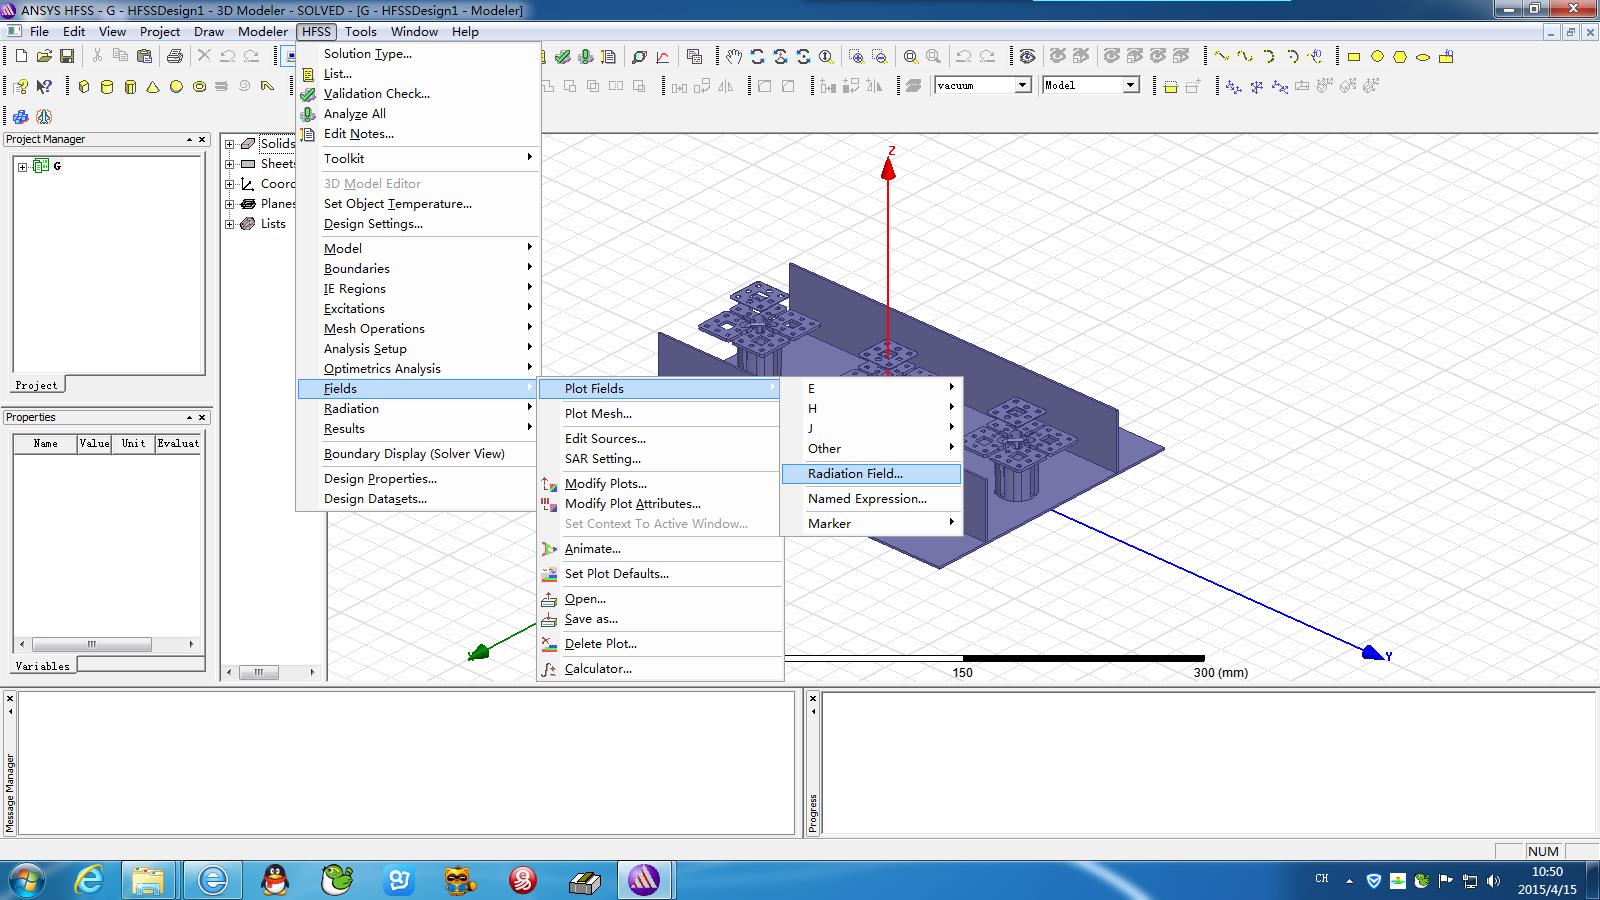Expand the Coordinate Systems tree node
1600x900 pixels.
tap(229, 184)
